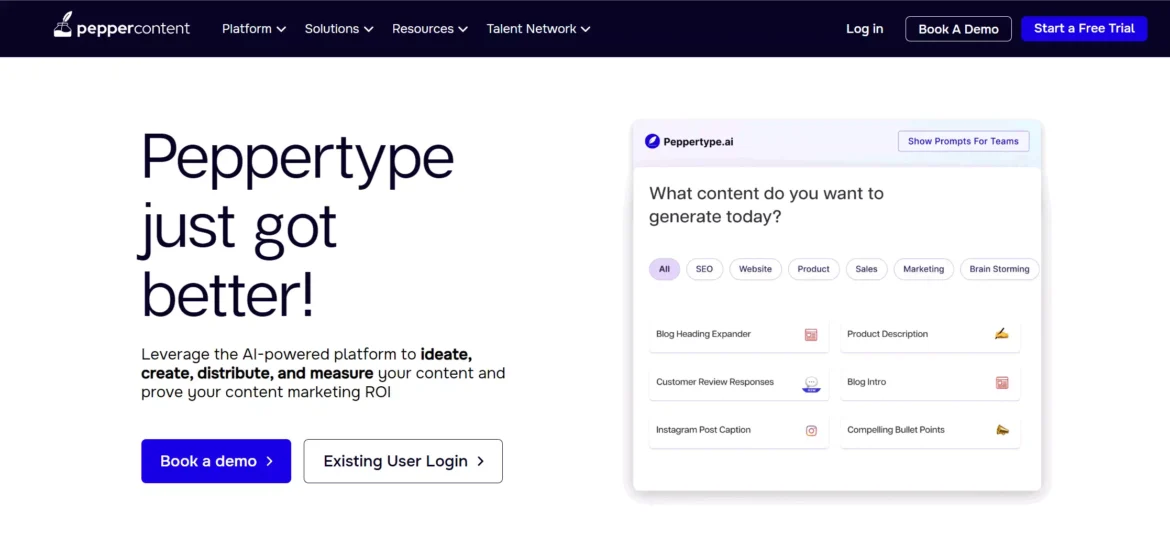Select the All filter chip

[x=664, y=269]
